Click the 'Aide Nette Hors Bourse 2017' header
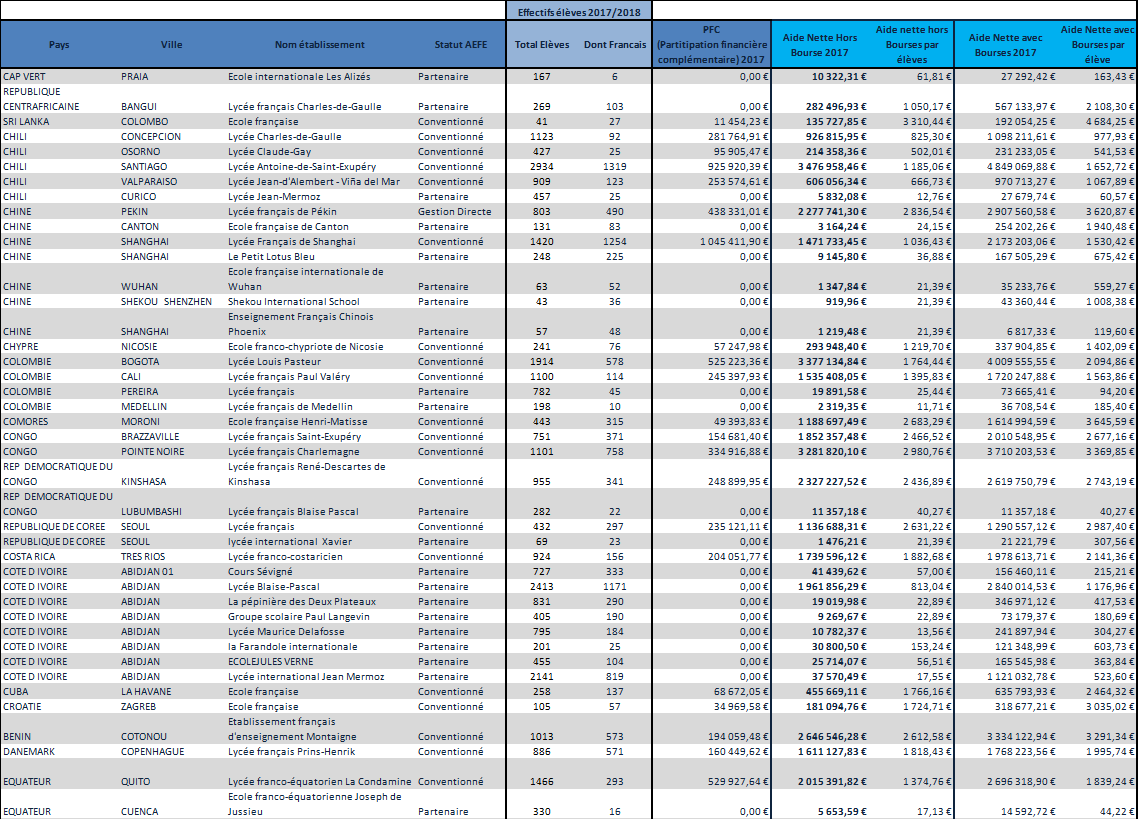 coord(818,45)
